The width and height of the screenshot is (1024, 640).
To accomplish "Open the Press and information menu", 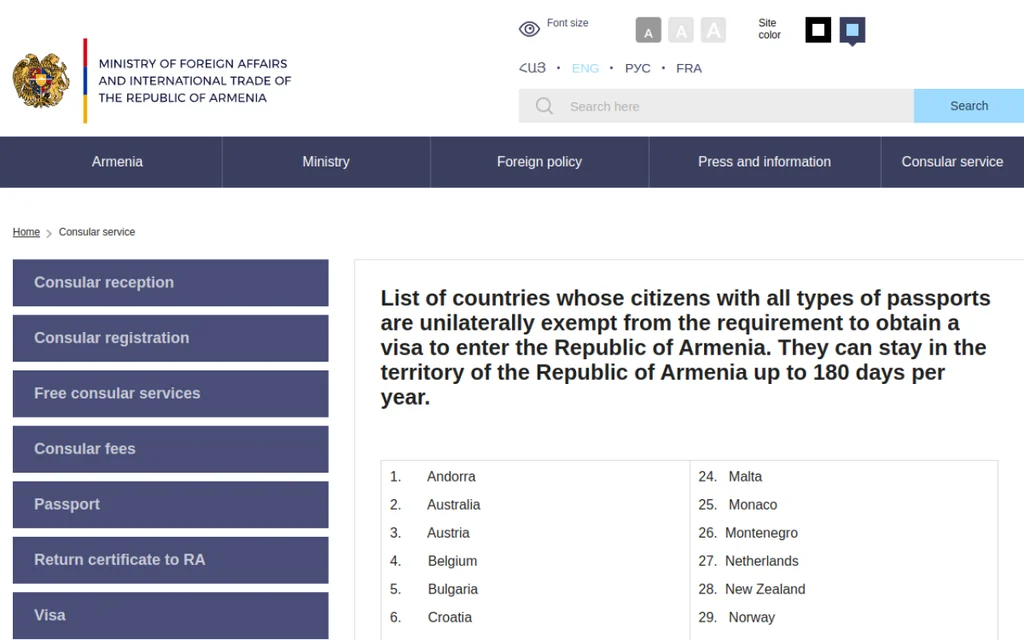I will (764, 162).
